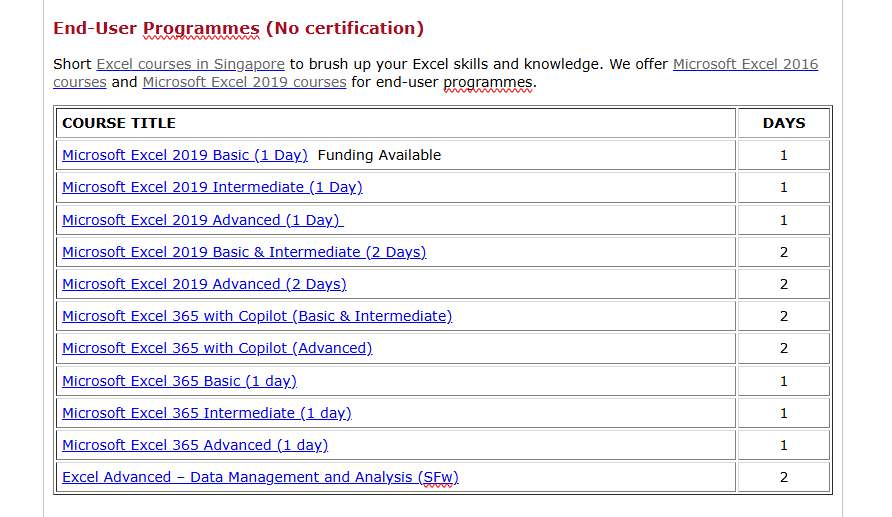Open the Excel courses in Singapore link
The image size is (892, 517).
click(191, 64)
